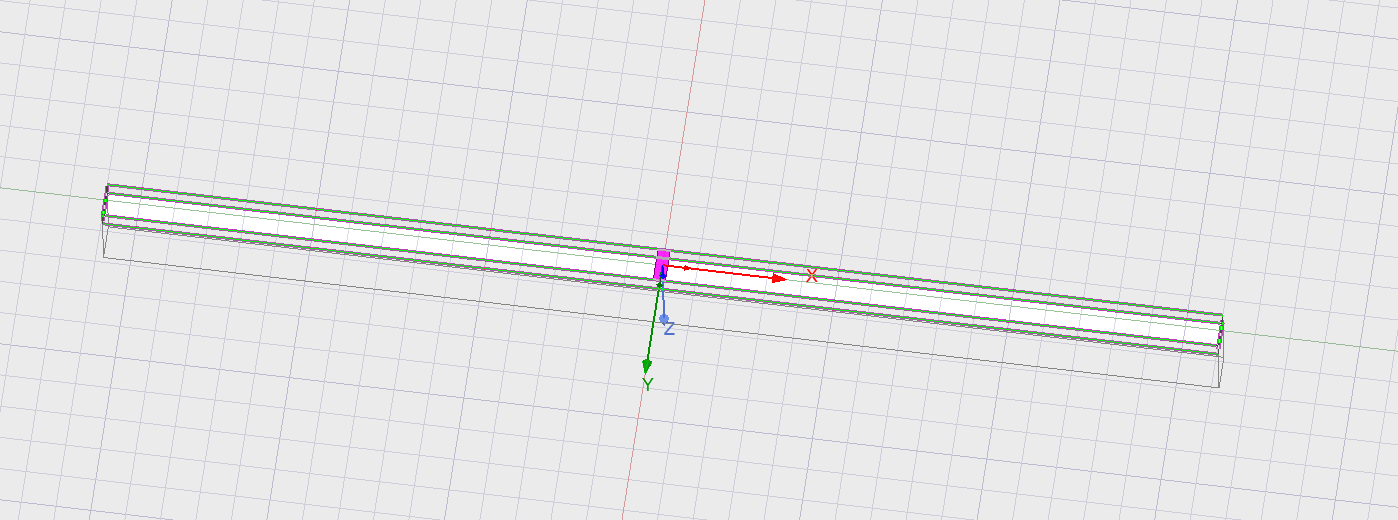Screen dimensions: 1398x520
Task: Select the left end face of the long bar
Action: [105, 207]
